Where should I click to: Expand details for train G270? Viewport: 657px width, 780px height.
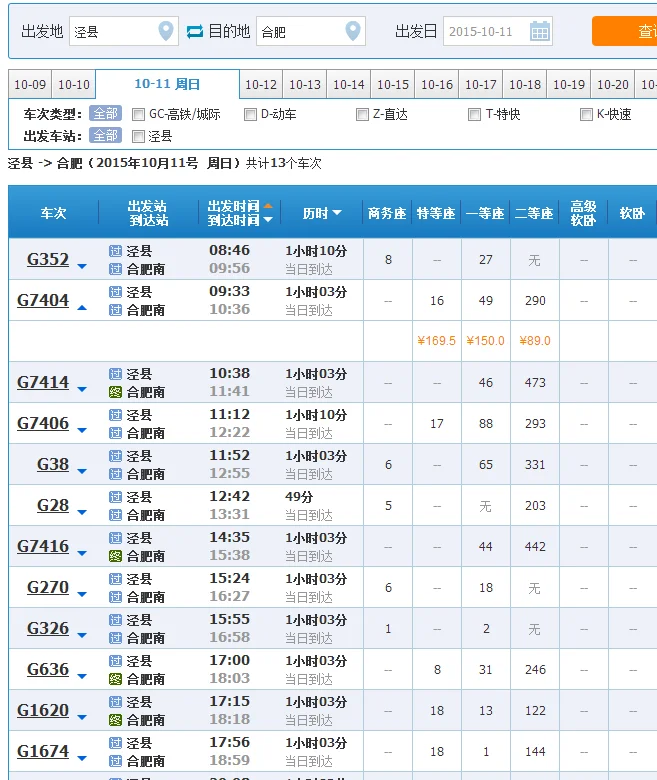click(x=82, y=594)
